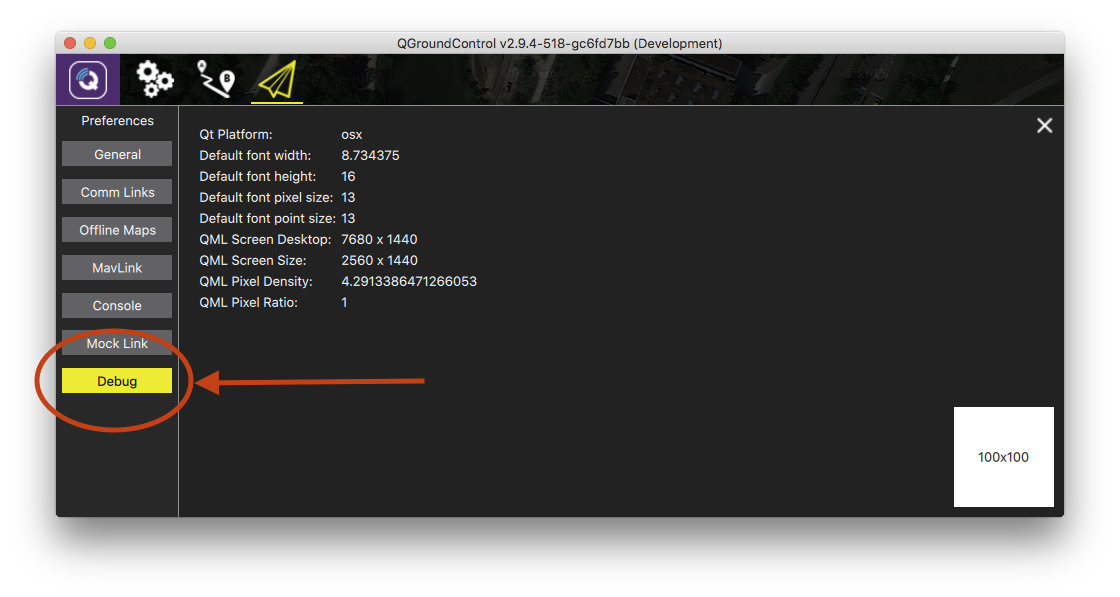Click the QML Pixel Ratio value 1
Image resolution: width=1120 pixels, height=597 pixels.
point(344,303)
